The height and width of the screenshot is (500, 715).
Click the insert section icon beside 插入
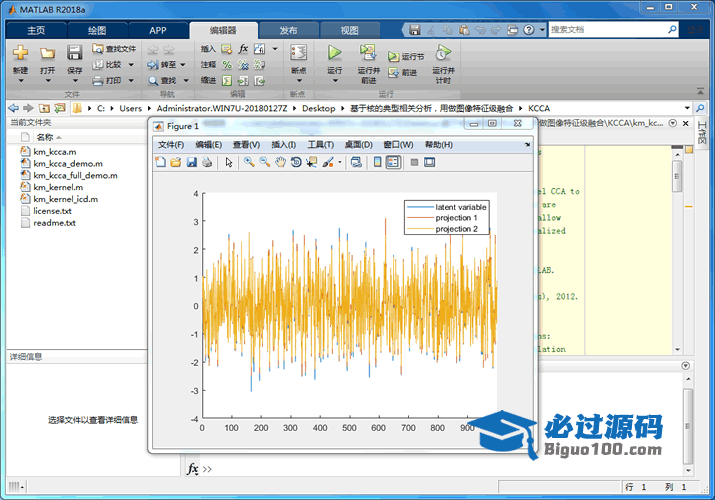227,49
